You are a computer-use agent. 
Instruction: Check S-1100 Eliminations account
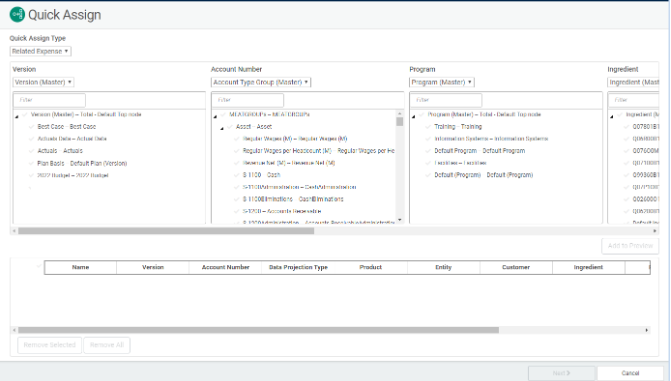(237, 199)
